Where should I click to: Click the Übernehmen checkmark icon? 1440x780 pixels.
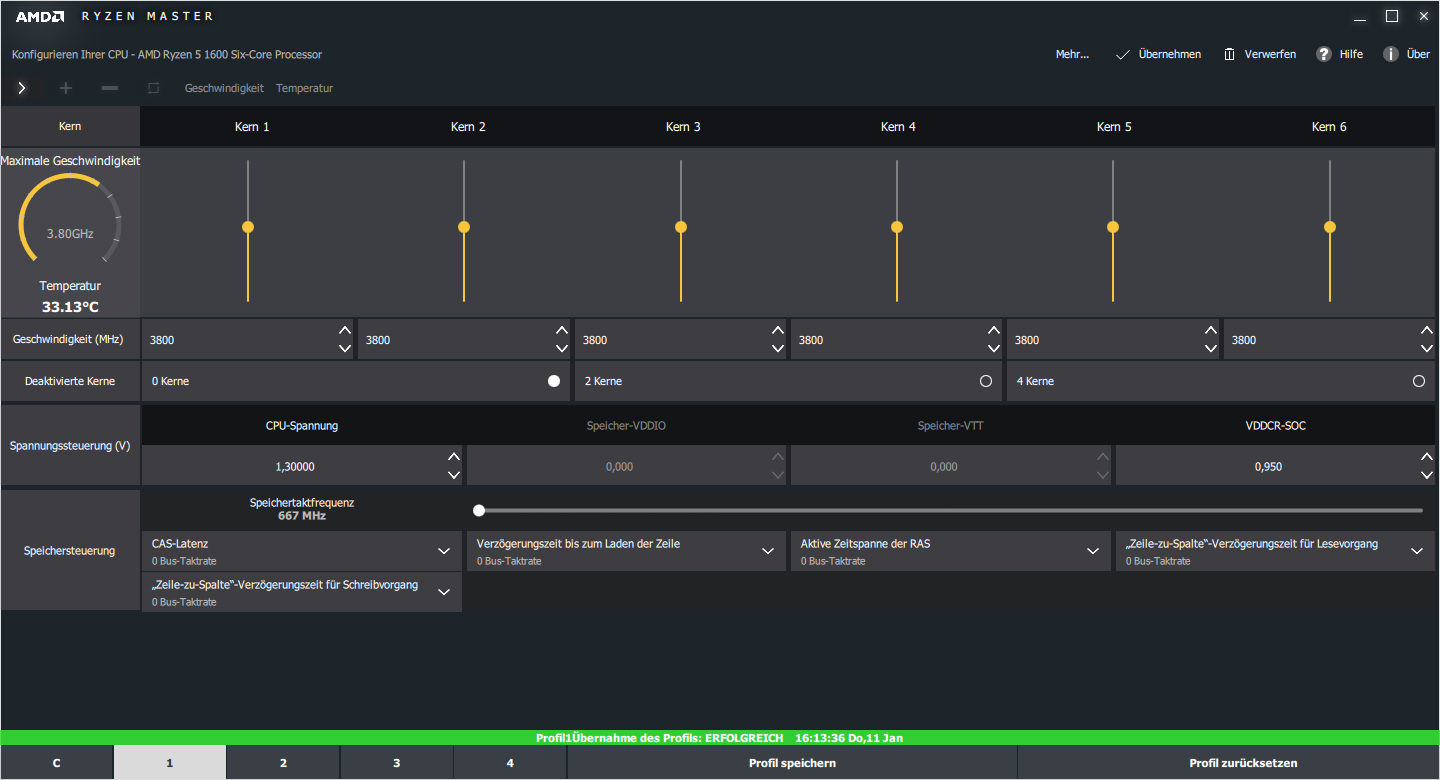[1123, 54]
